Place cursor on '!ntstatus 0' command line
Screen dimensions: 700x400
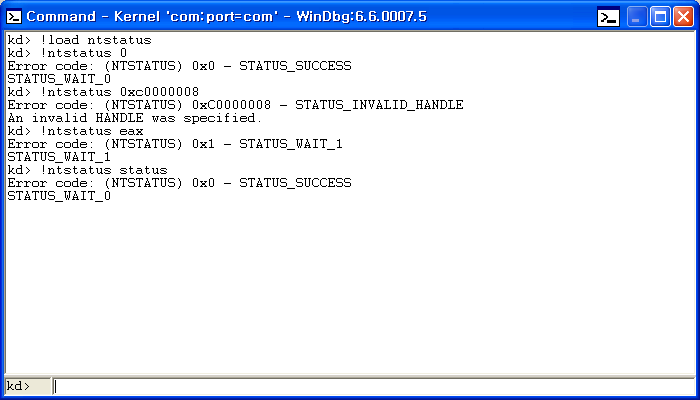68,53
